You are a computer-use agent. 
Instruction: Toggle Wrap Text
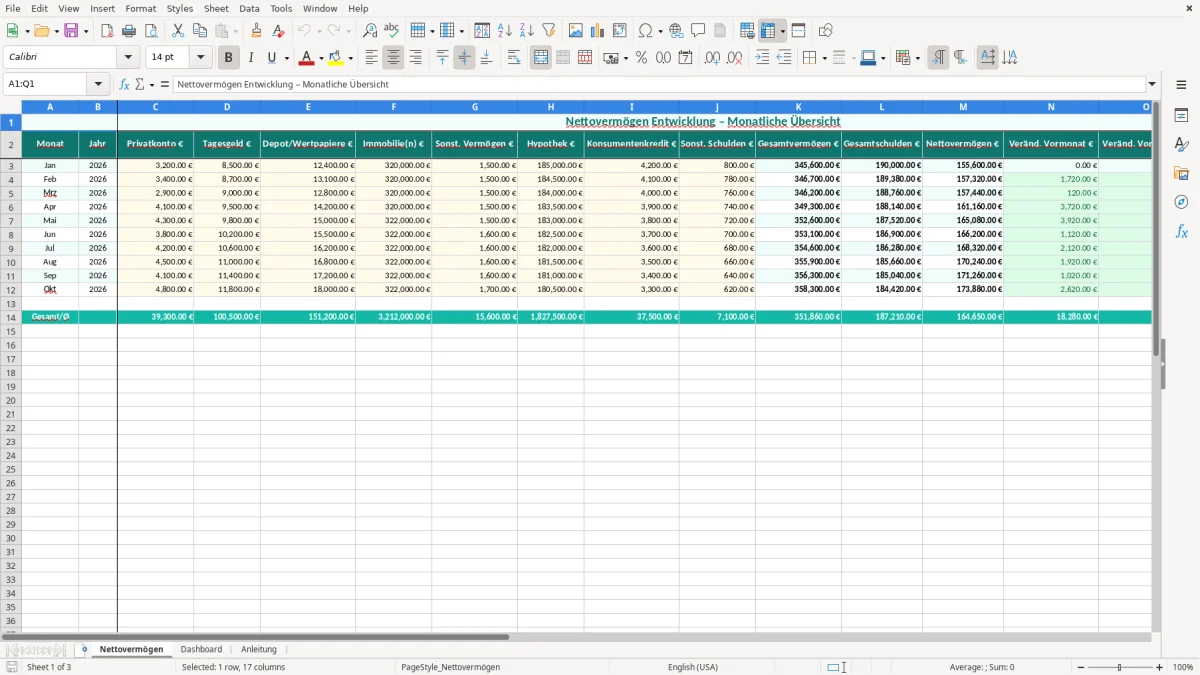pyautogui.click(x=514, y=58)
